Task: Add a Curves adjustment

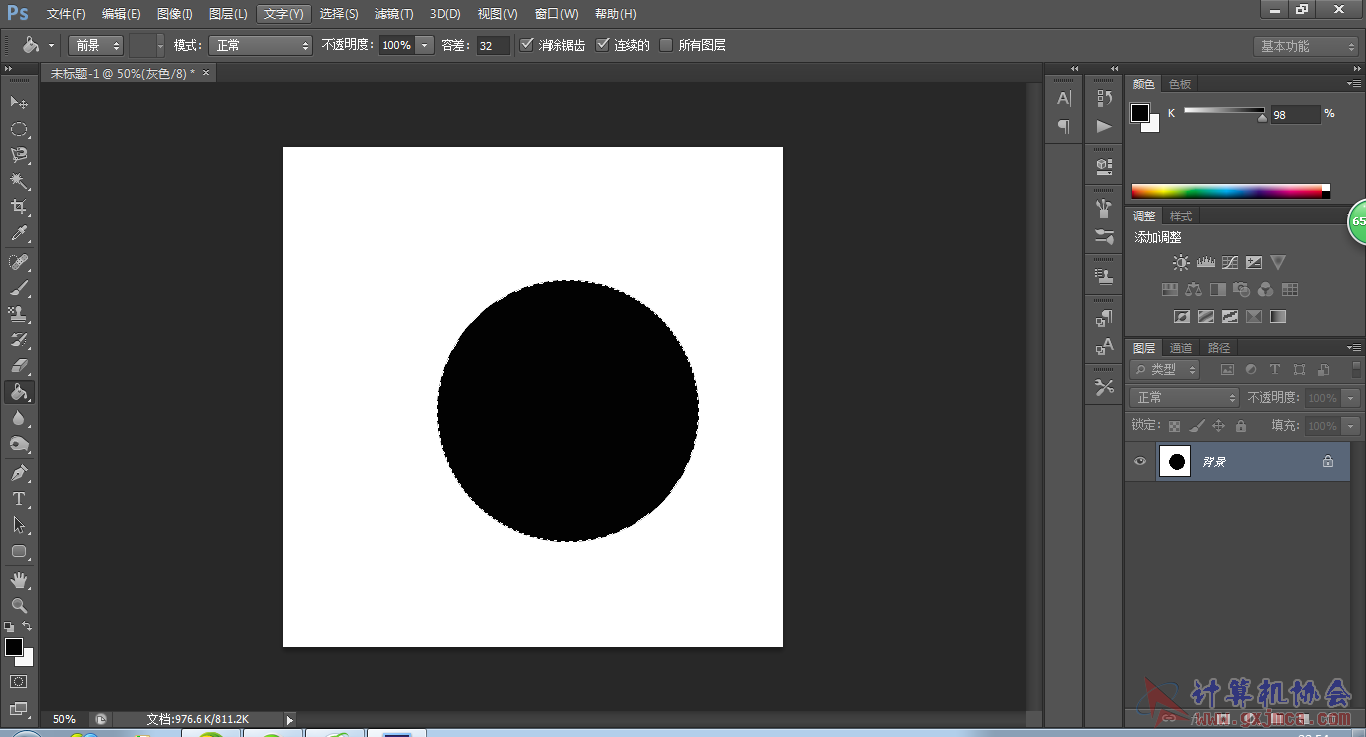Action: coord(1229,263)
